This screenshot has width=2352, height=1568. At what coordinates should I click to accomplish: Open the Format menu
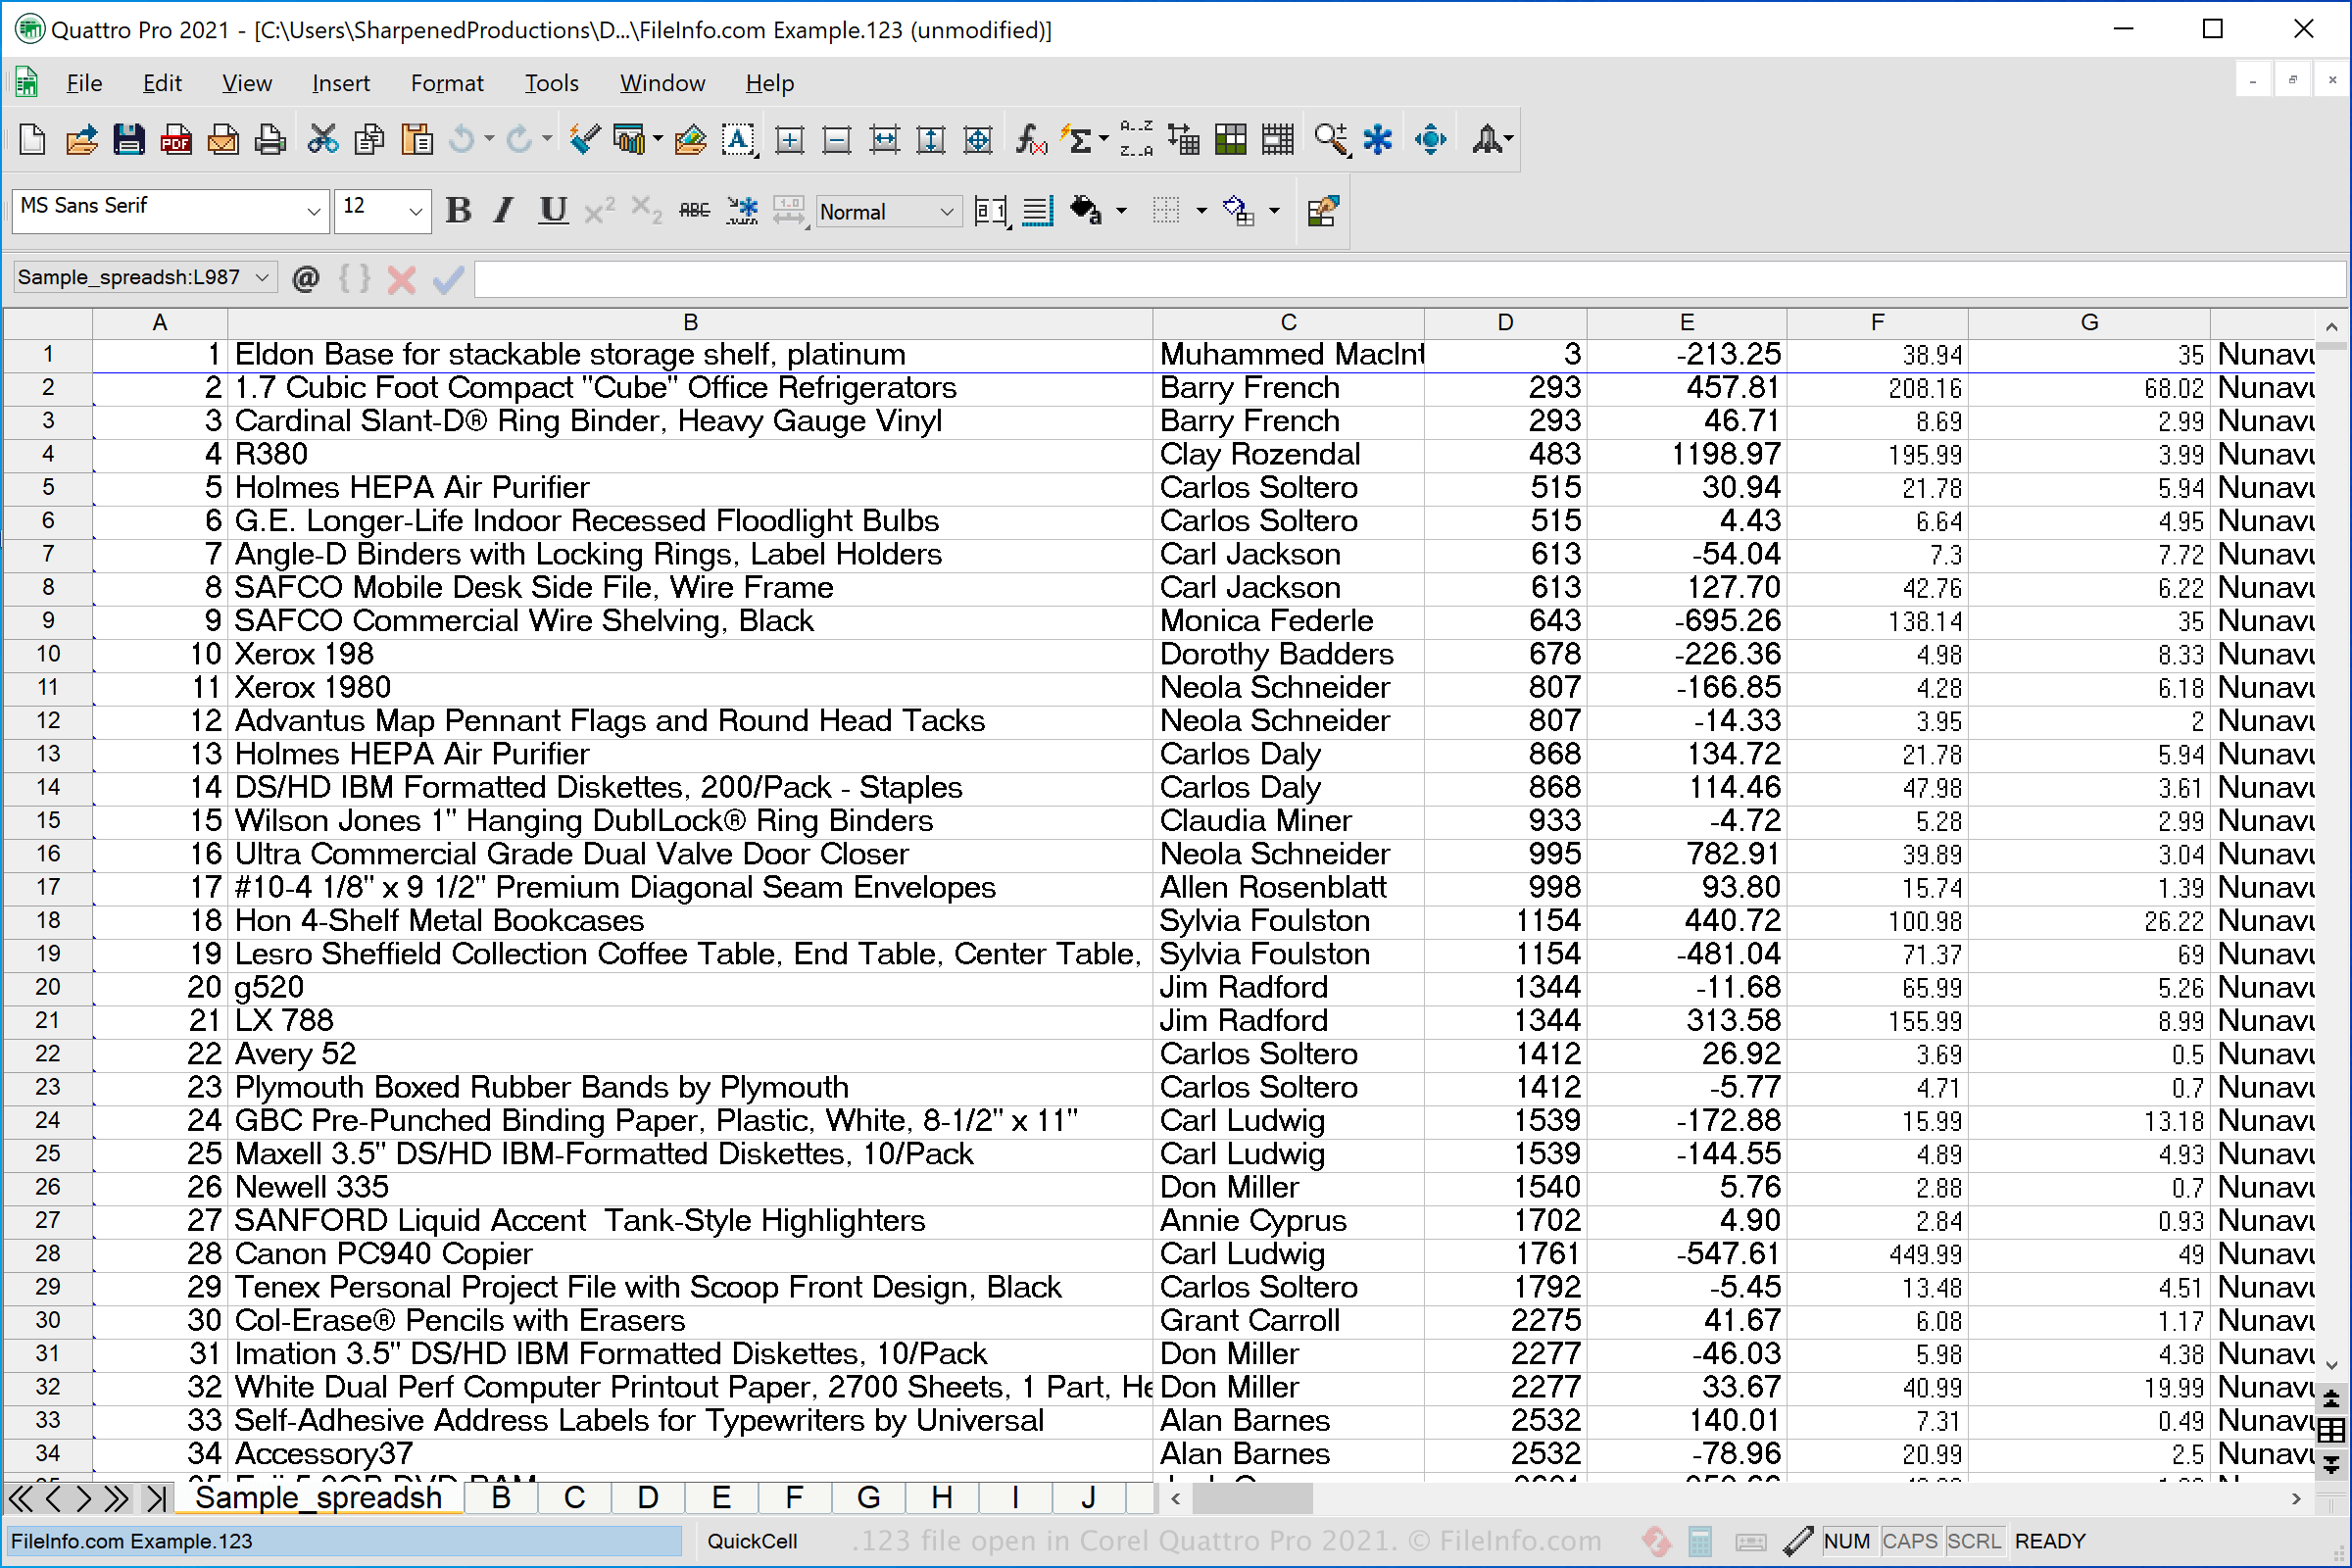[446, 83]
